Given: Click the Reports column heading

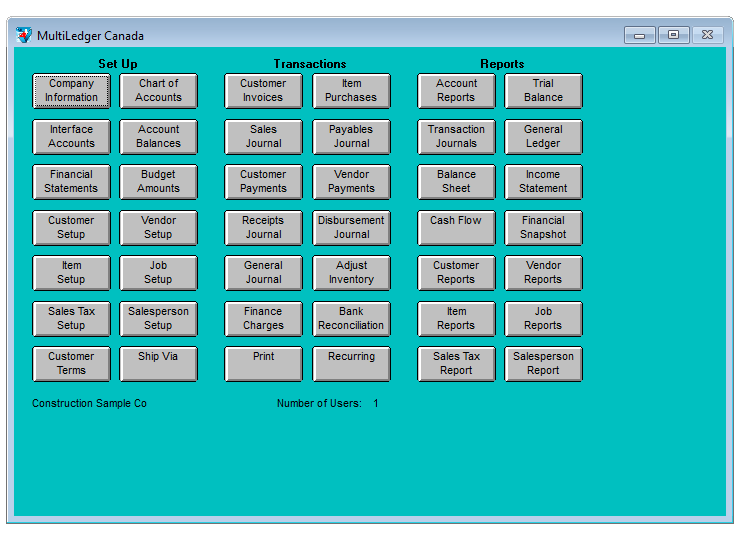Looking at the screenshot, I should point(502,64).
